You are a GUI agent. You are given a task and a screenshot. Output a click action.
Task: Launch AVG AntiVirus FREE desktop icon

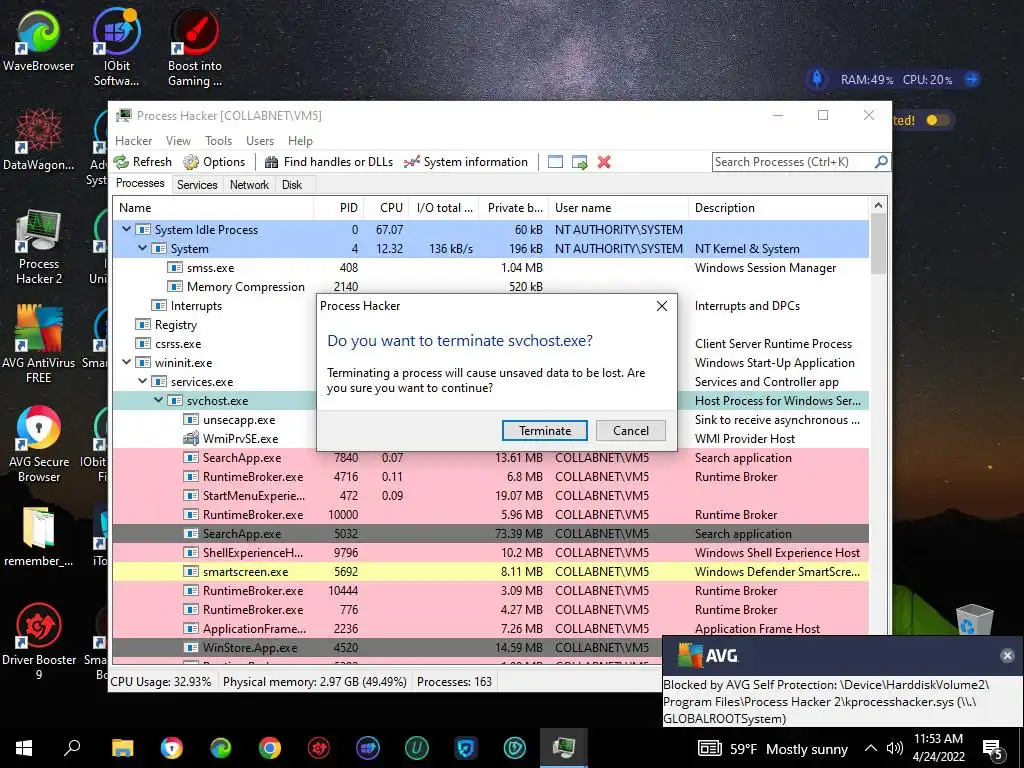(x=39, y=344)
